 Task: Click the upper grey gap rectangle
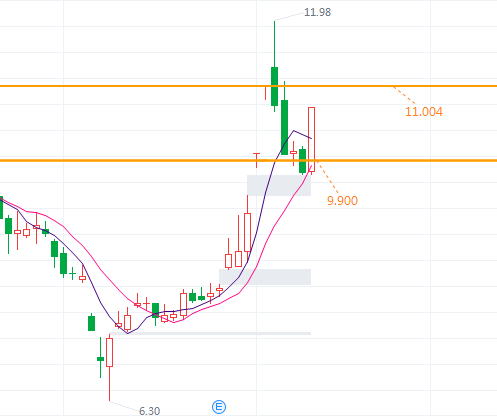pos(279,185)
